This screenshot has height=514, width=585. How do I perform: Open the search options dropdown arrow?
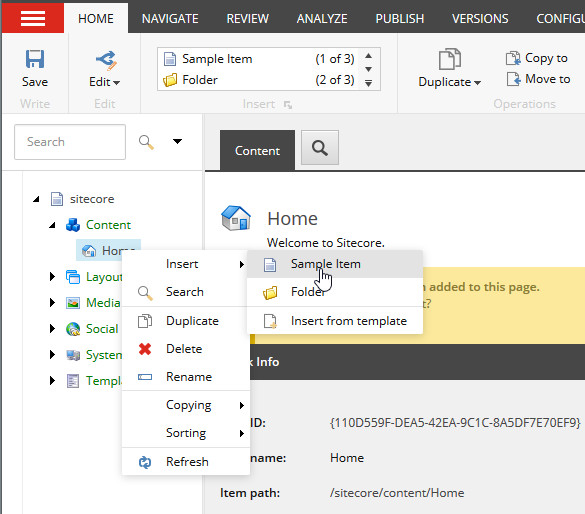pyautogui.click(x=178, y=141)
